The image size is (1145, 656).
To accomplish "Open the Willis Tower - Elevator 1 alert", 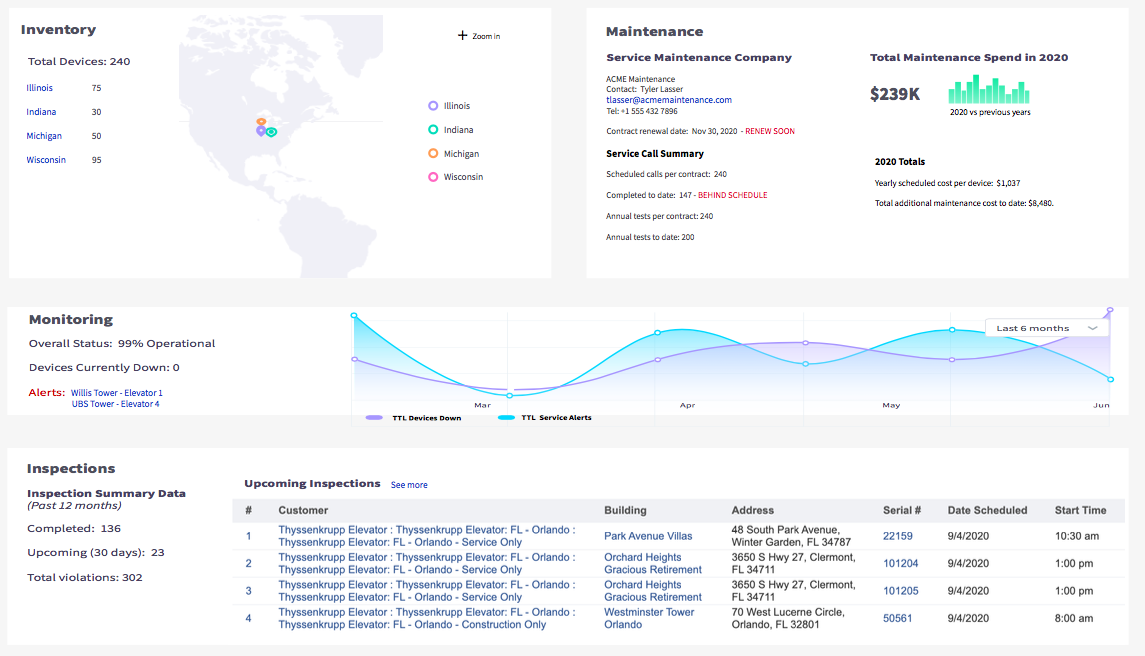I will click(x=116, y=393).
